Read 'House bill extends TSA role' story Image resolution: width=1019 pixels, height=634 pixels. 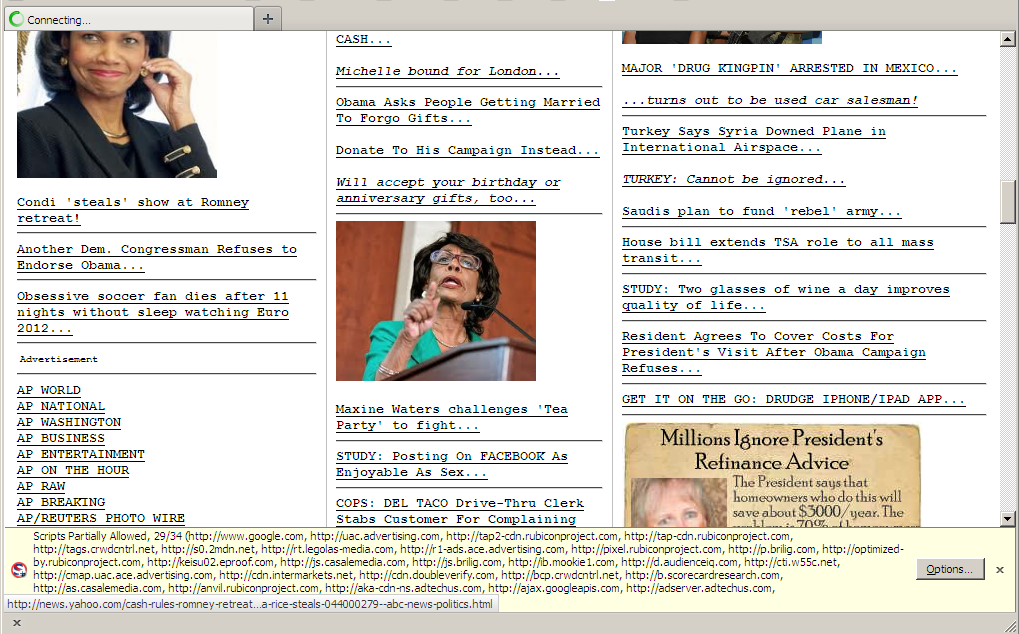pos(778,250)
